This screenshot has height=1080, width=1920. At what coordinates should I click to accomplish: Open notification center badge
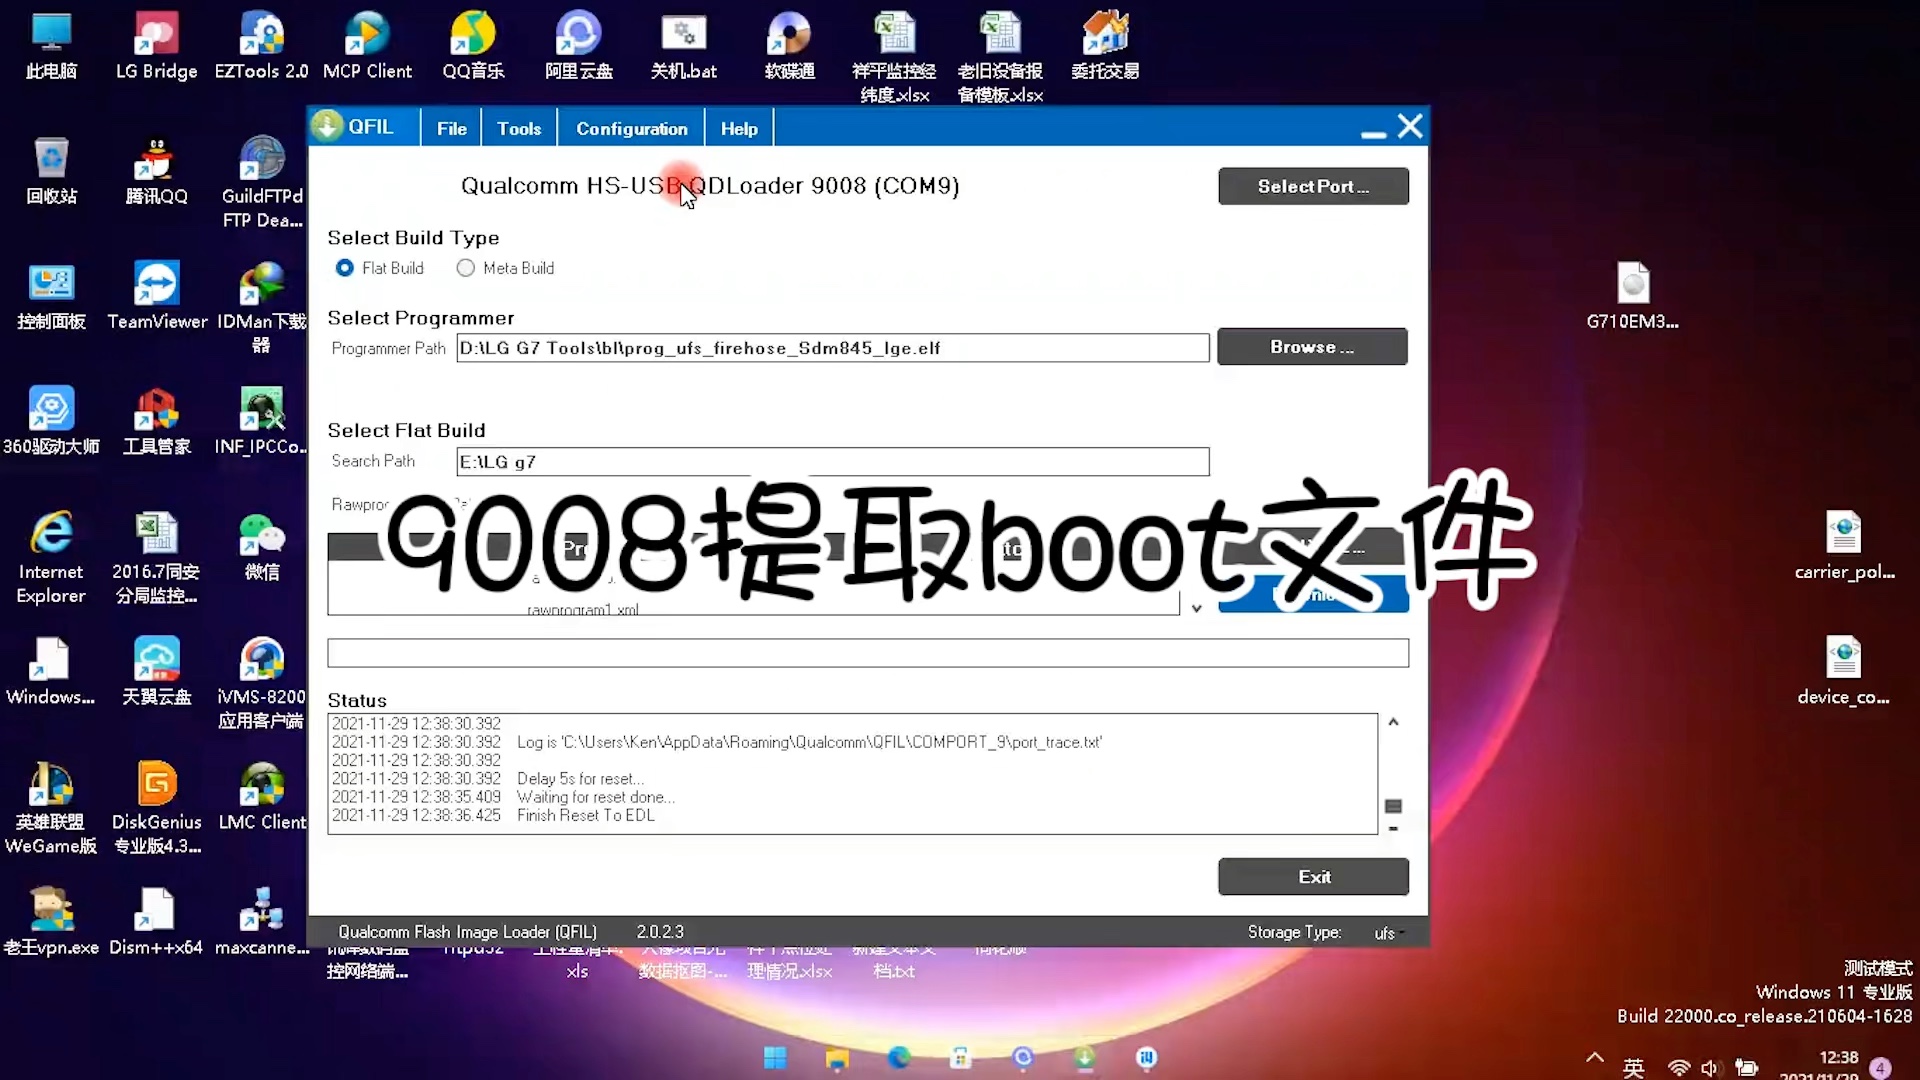click(x=1880, y=1067)
